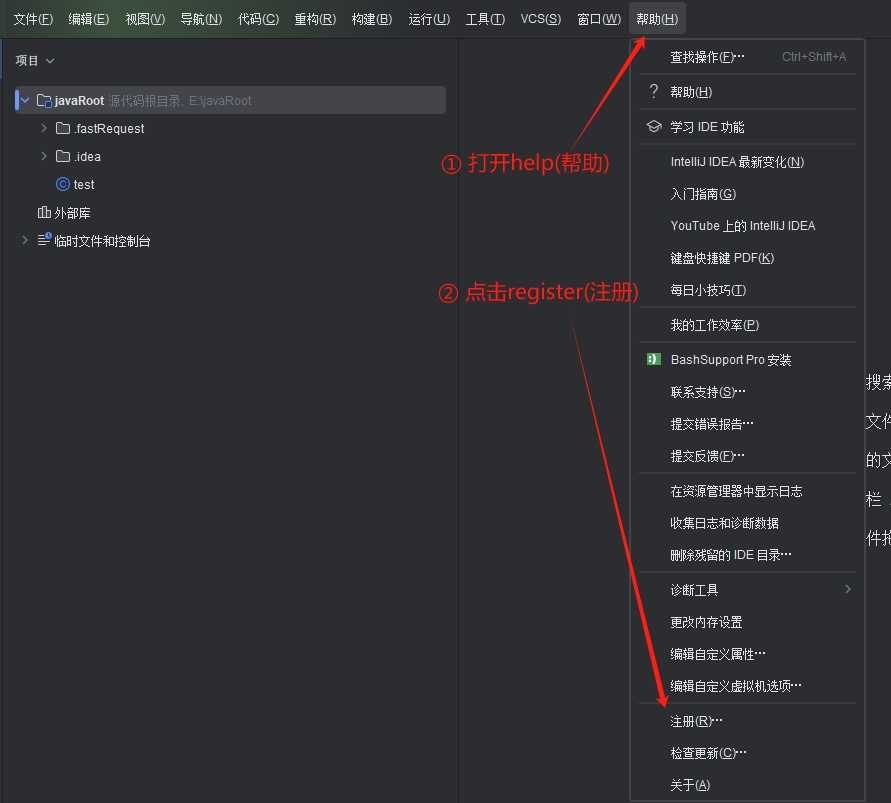Collapse the javaRoot tree node
Viewport: 891px width, 803px height.
(x=25, y=101)
